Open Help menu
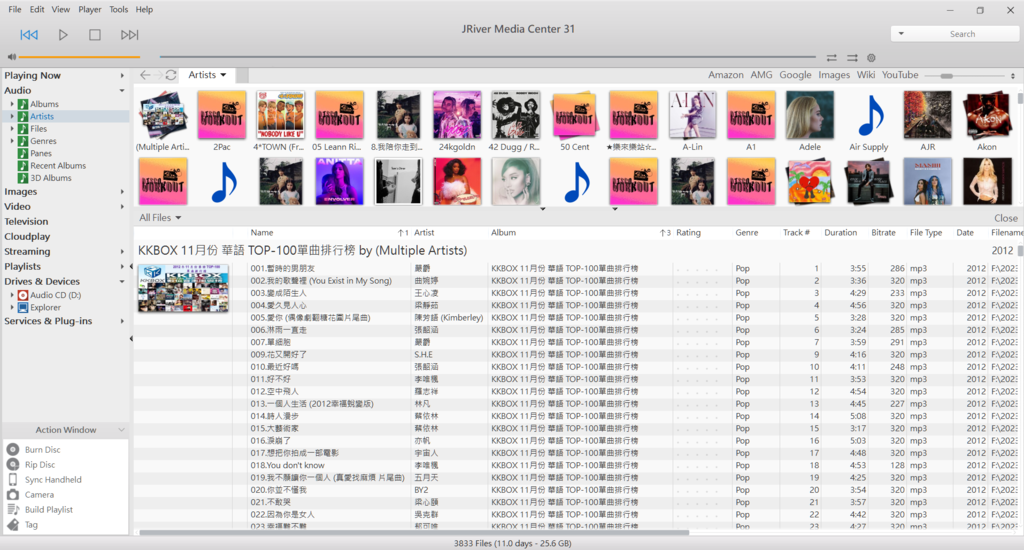This screenshot has height=550, width=1024. click(x=144, y=10)
